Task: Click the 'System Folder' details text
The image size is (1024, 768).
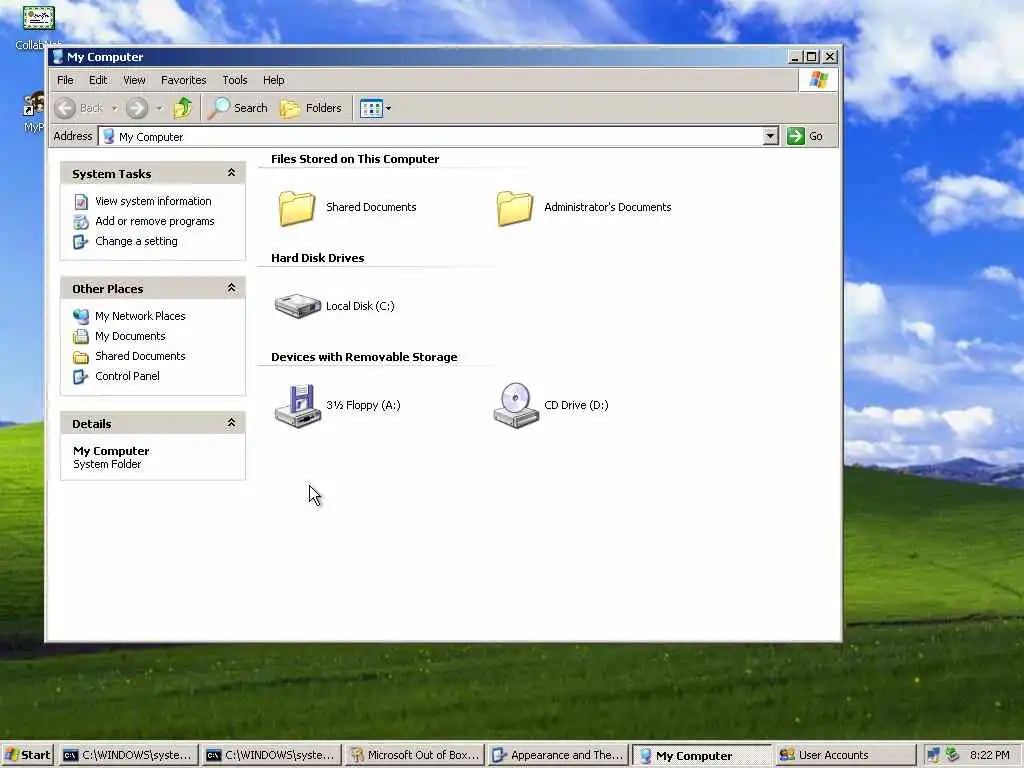Action: coord(107,464)
